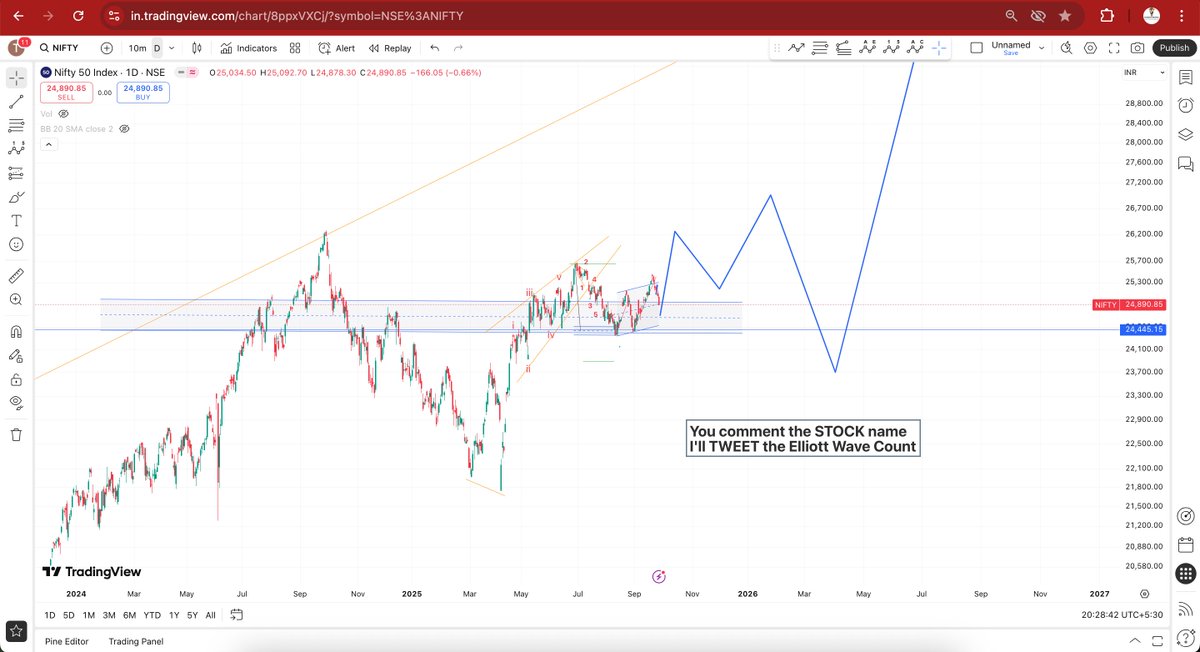
Task: Undo the last chart action
Action: 434,48
